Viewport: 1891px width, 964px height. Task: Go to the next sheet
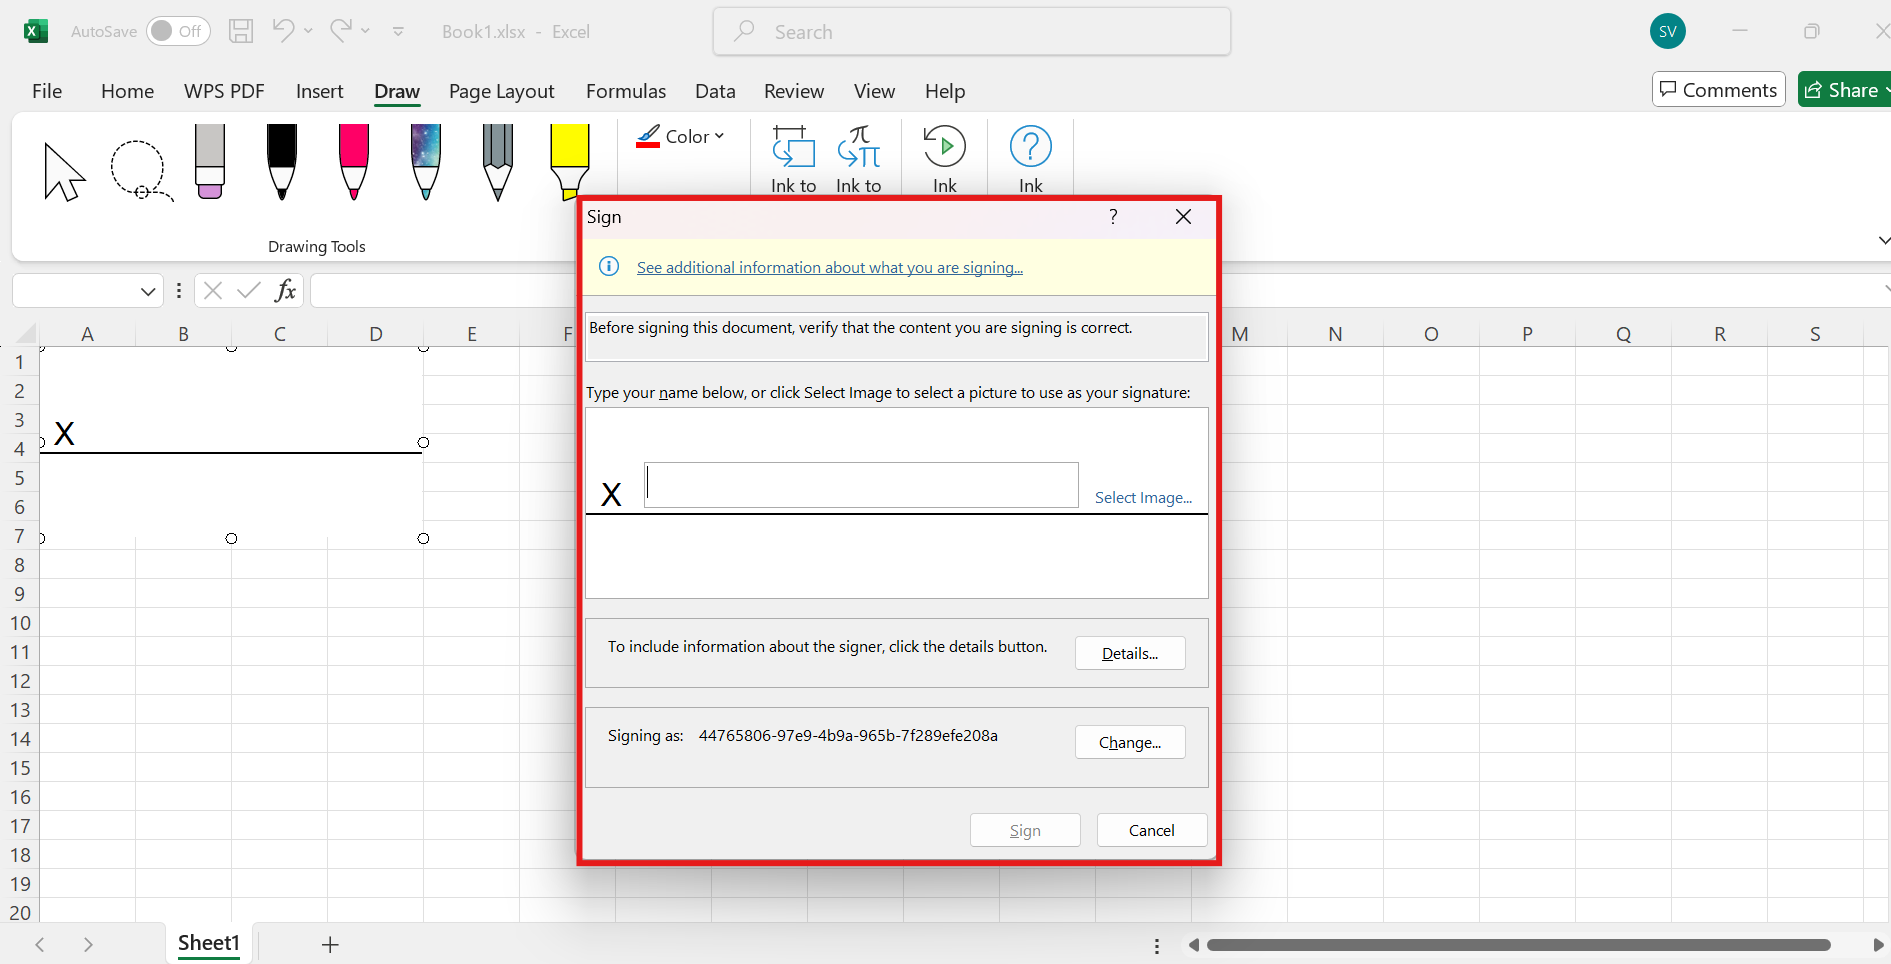click(x=88, y=945)
